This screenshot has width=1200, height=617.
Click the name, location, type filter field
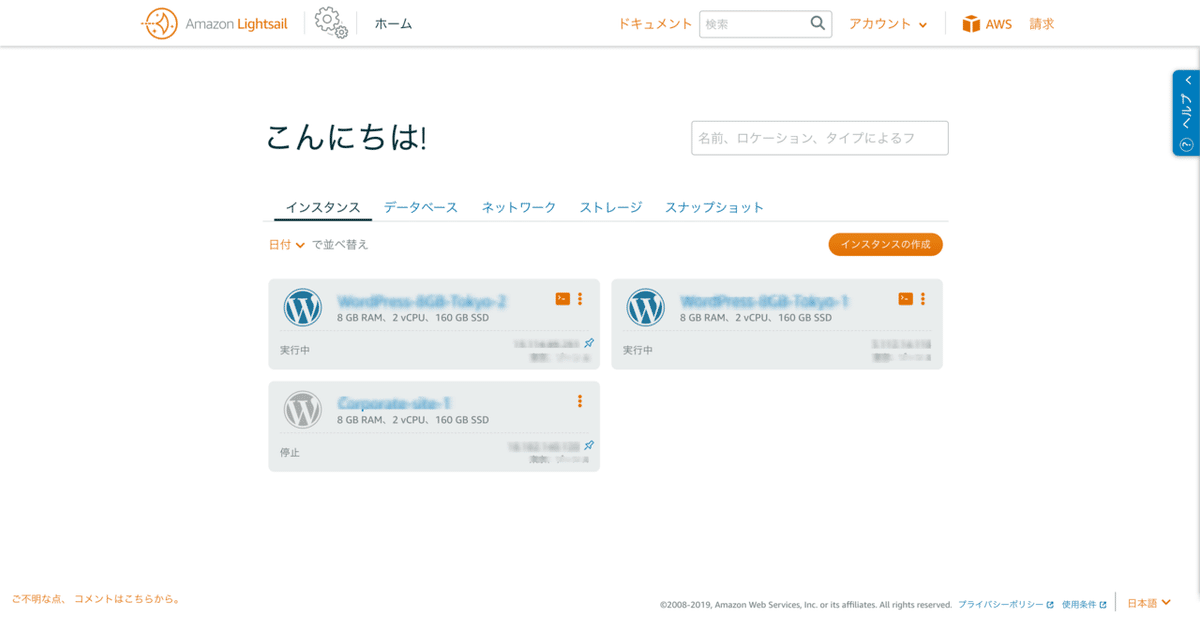[x=820, y=138]
